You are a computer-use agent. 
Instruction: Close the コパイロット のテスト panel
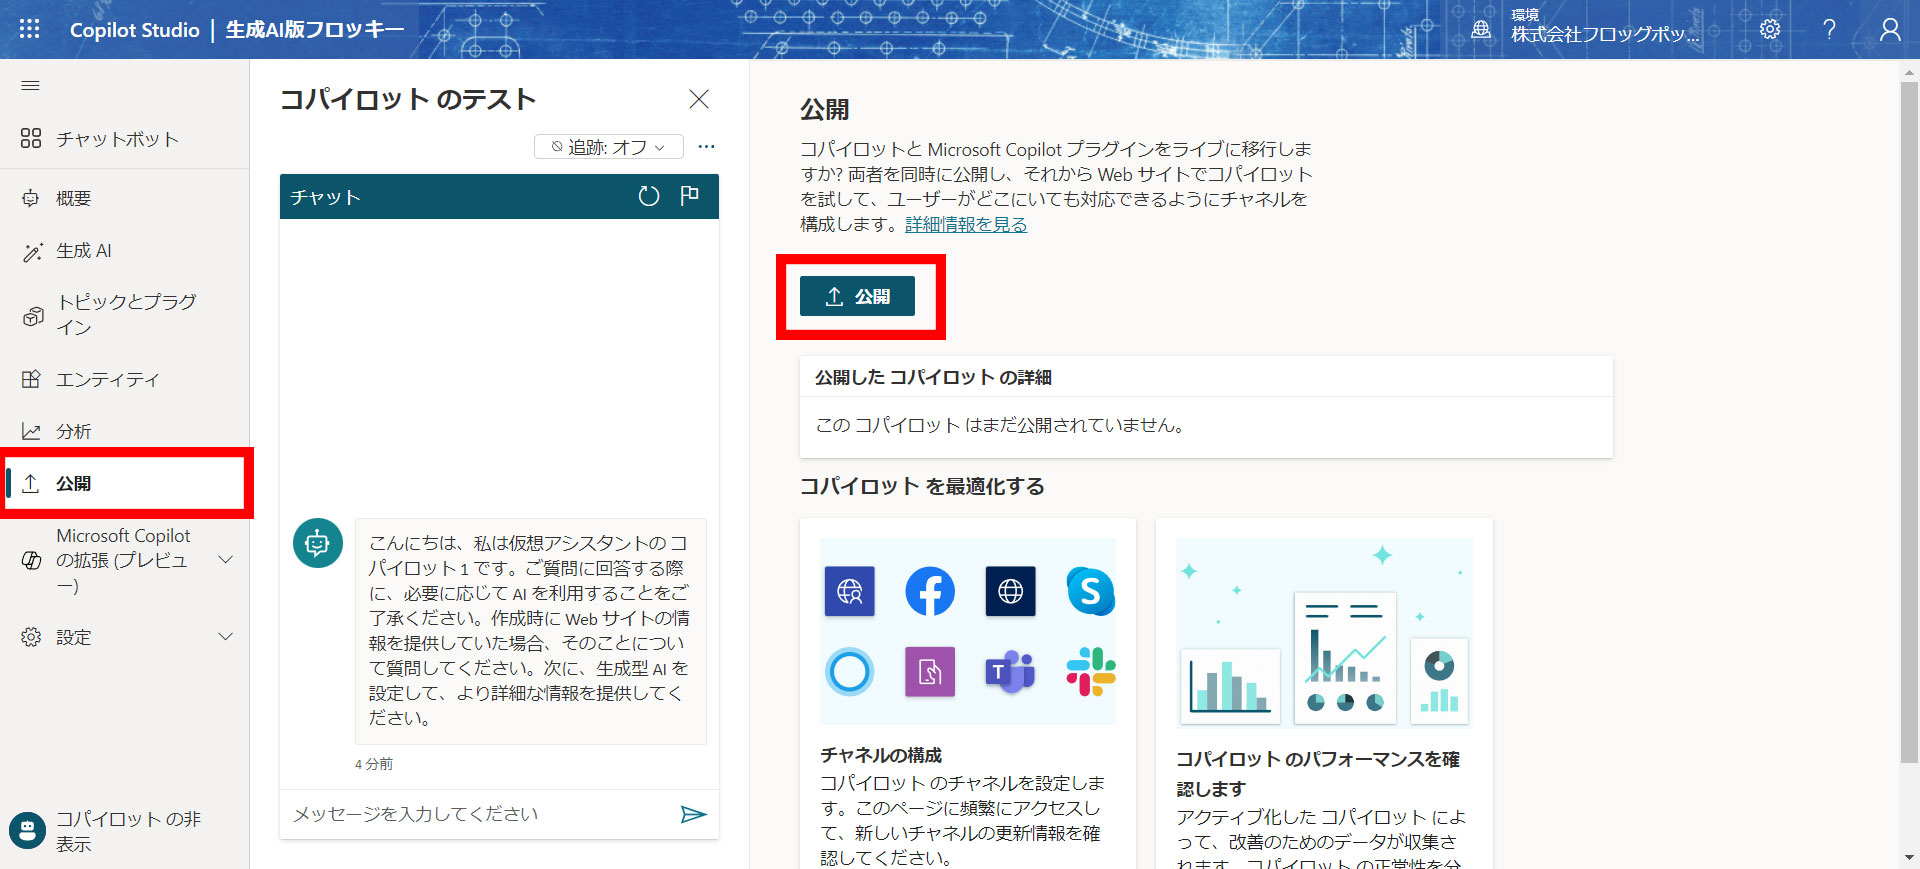point(699,99)
